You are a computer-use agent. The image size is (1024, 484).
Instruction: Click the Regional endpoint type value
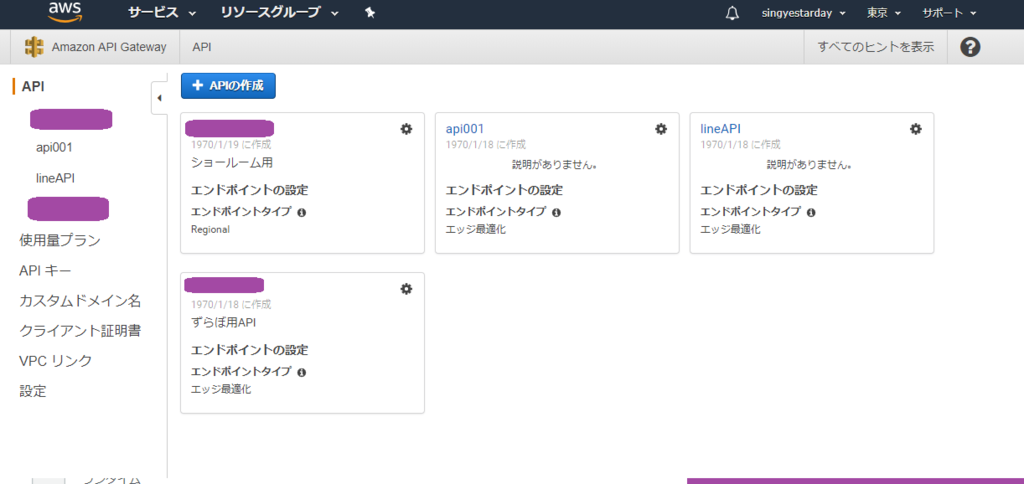click(210, 230)
